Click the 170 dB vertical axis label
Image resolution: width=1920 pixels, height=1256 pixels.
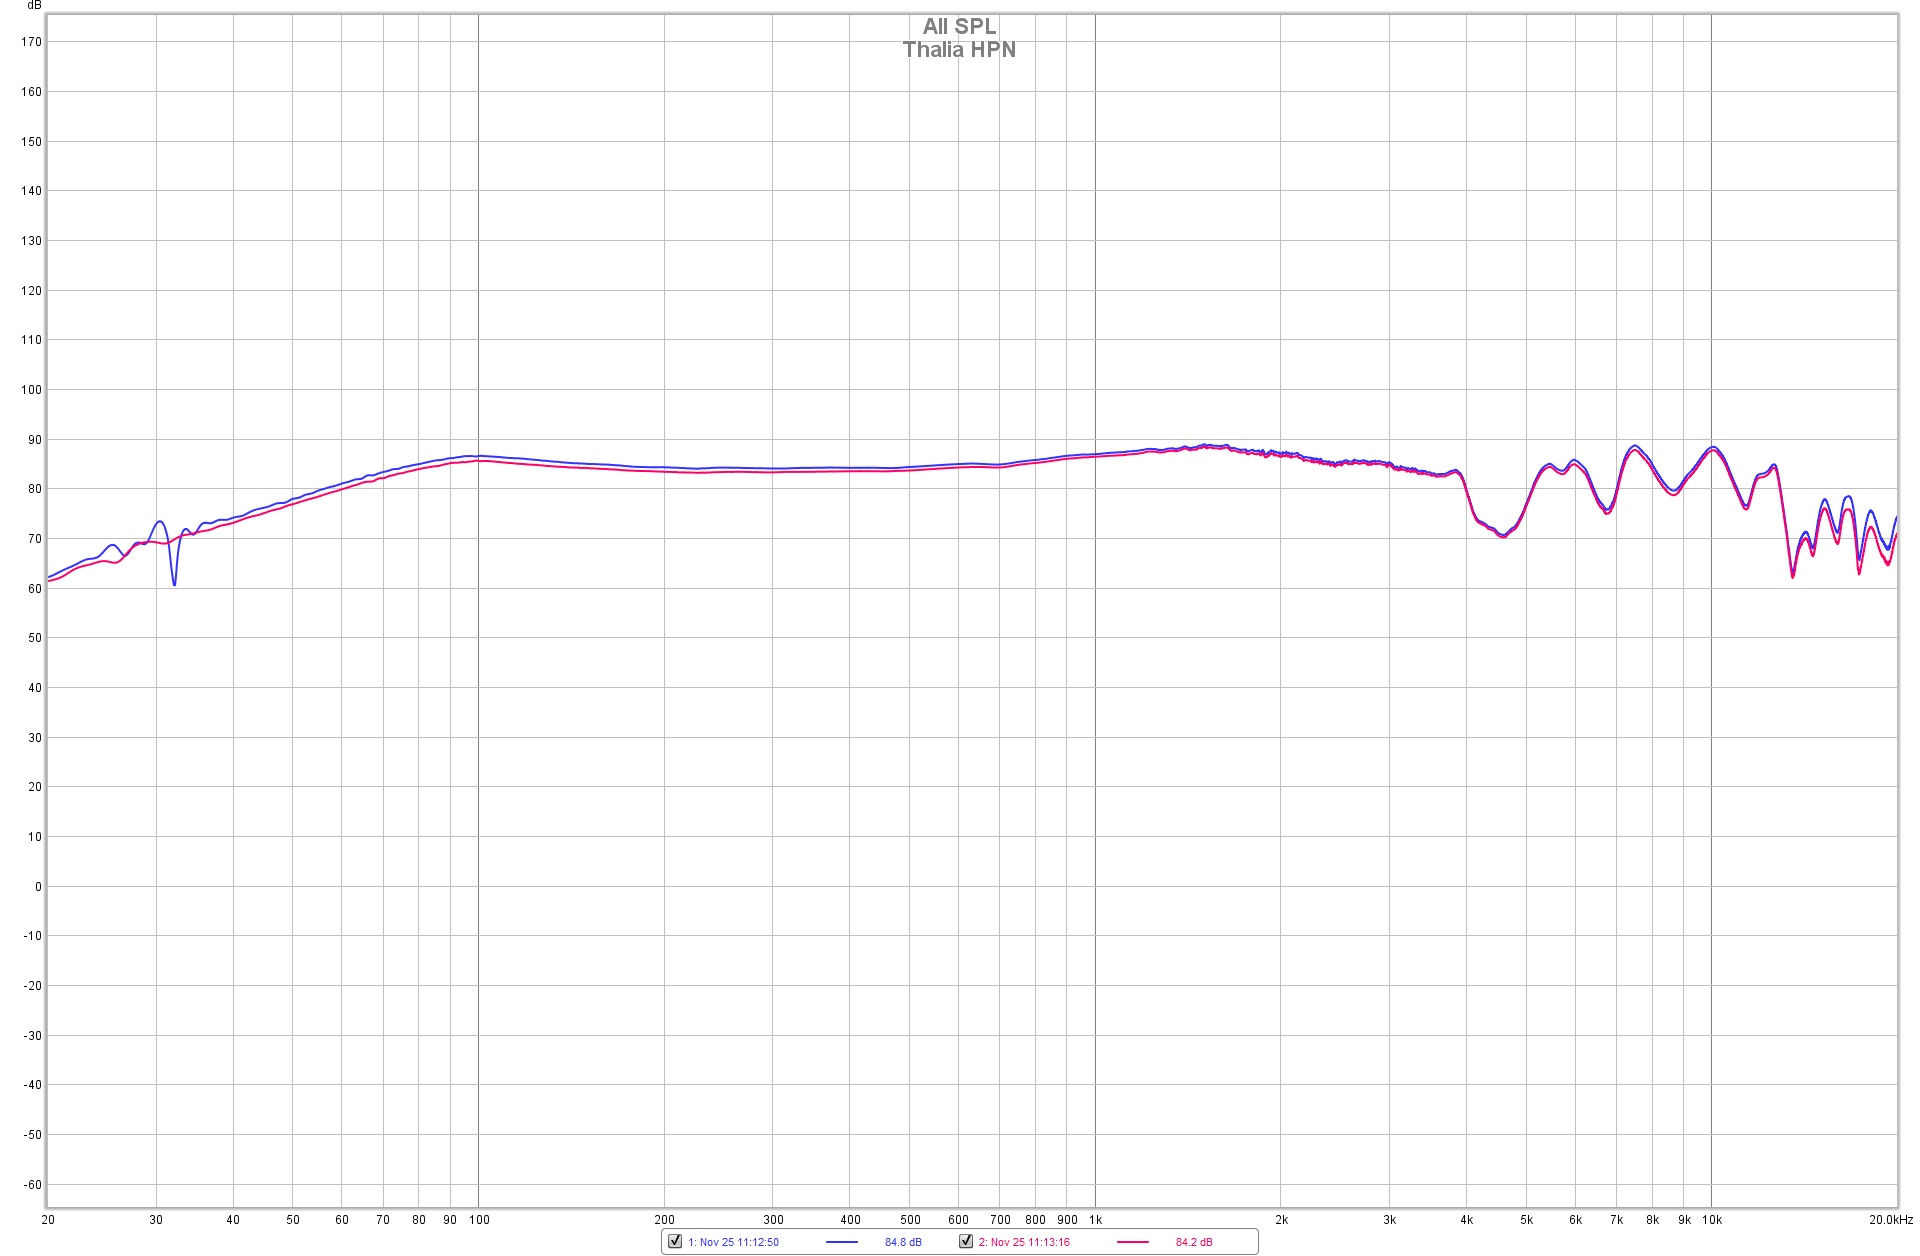pos(31,42)
